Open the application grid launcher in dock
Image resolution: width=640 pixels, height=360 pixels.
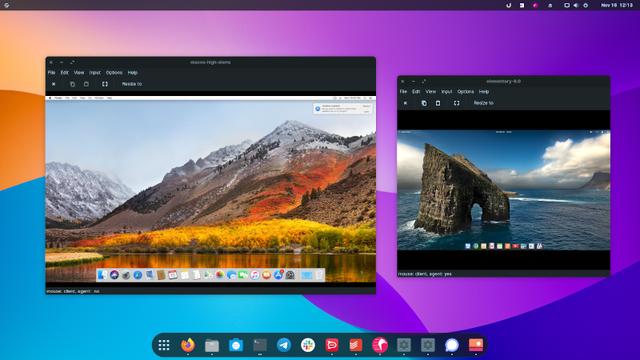tap(164, 345)
